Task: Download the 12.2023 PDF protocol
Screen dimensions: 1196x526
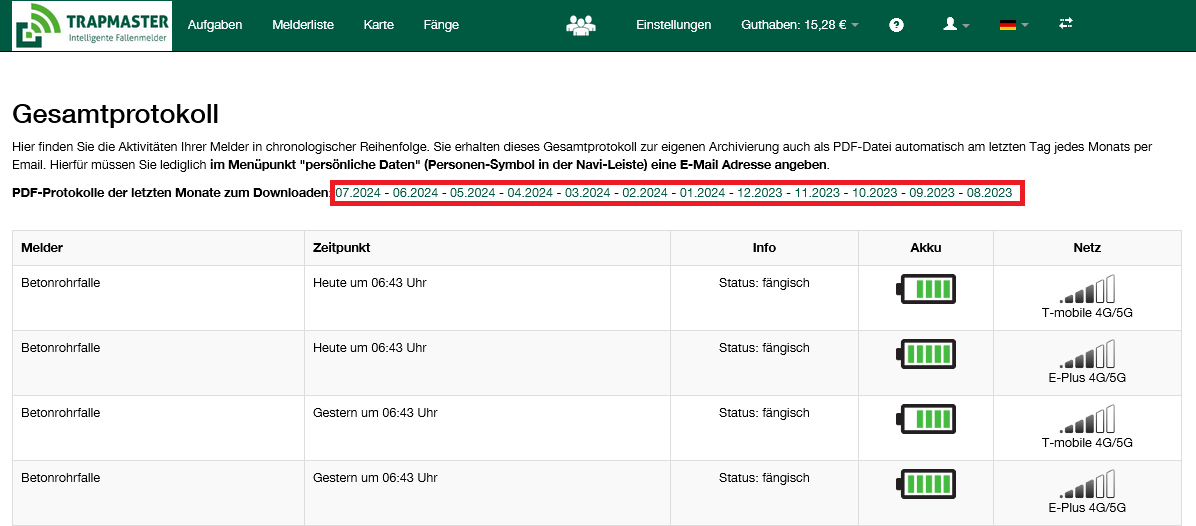Action: [x=760, y=192]
